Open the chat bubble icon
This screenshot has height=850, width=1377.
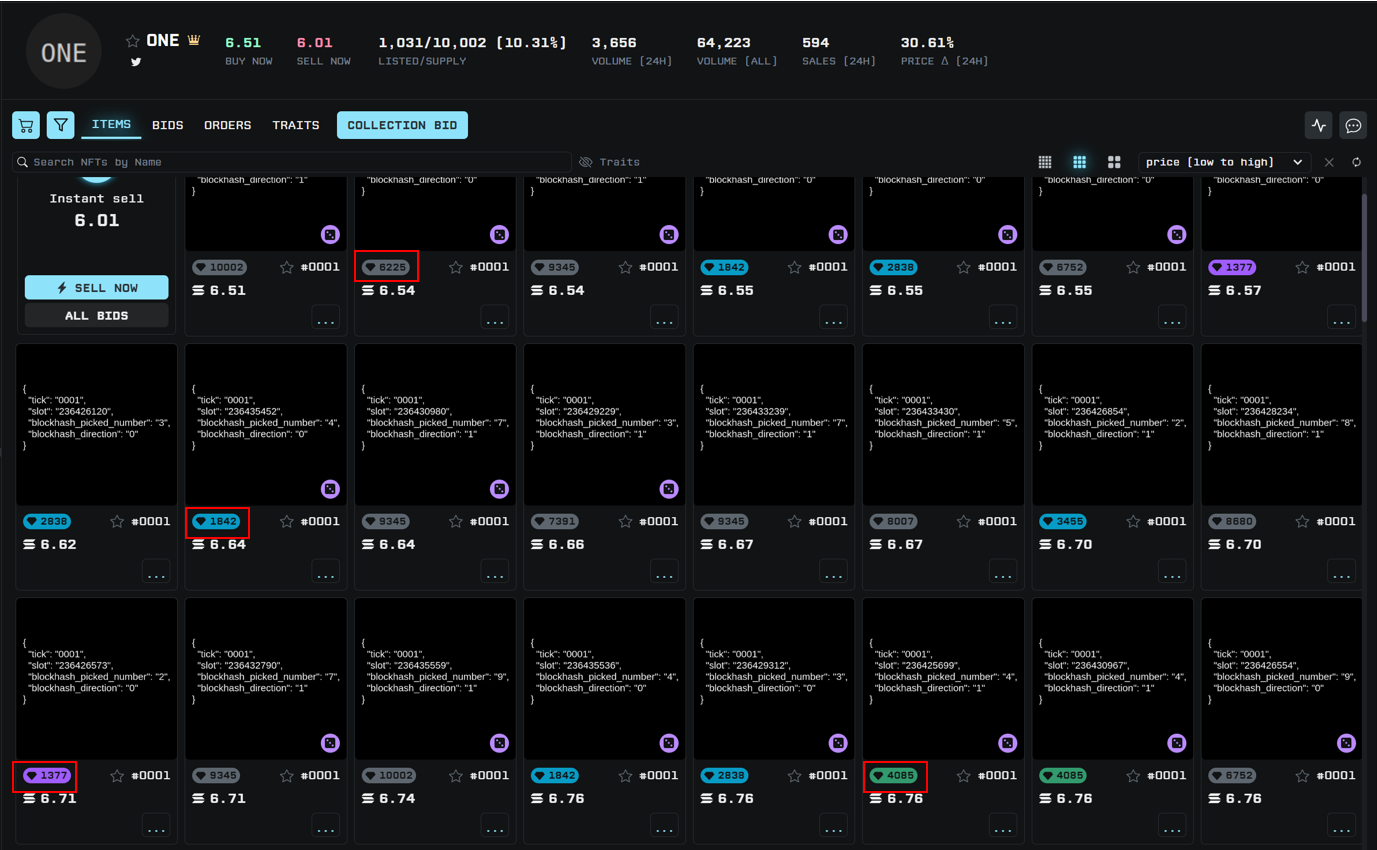tap(1353, 125)
